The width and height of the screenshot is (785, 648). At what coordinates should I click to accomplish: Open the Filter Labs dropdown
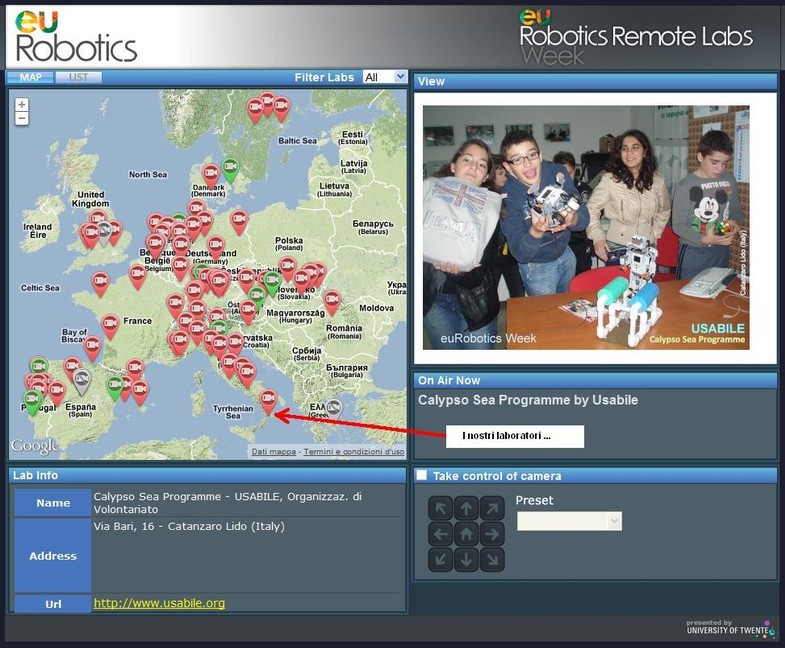(385, 77)
